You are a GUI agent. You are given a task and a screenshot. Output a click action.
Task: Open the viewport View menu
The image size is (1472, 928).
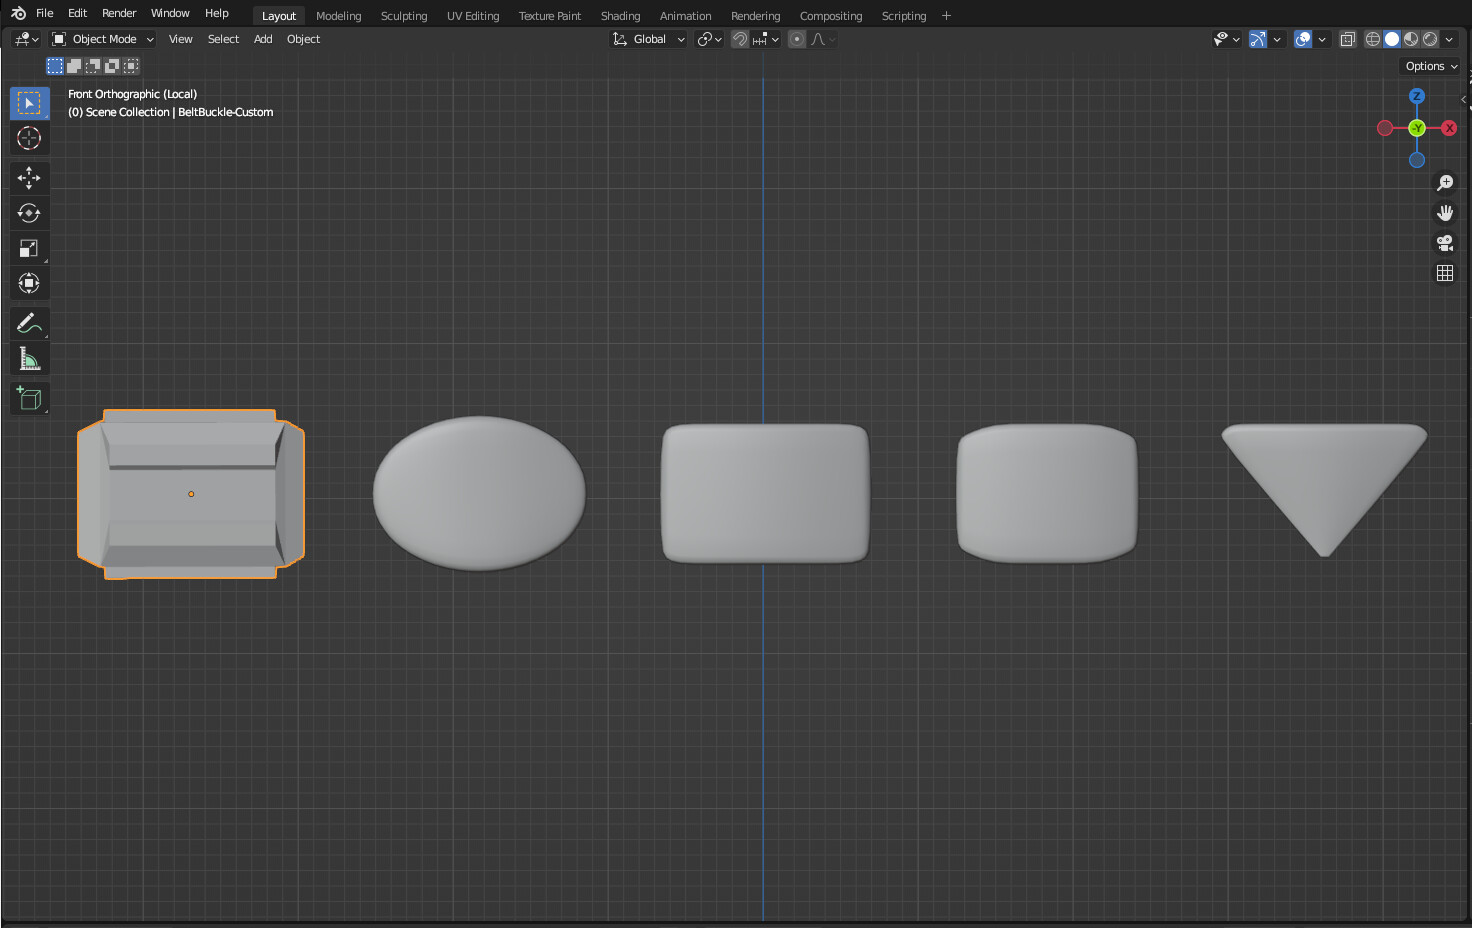pyautogui.click(x=180, y=39)
